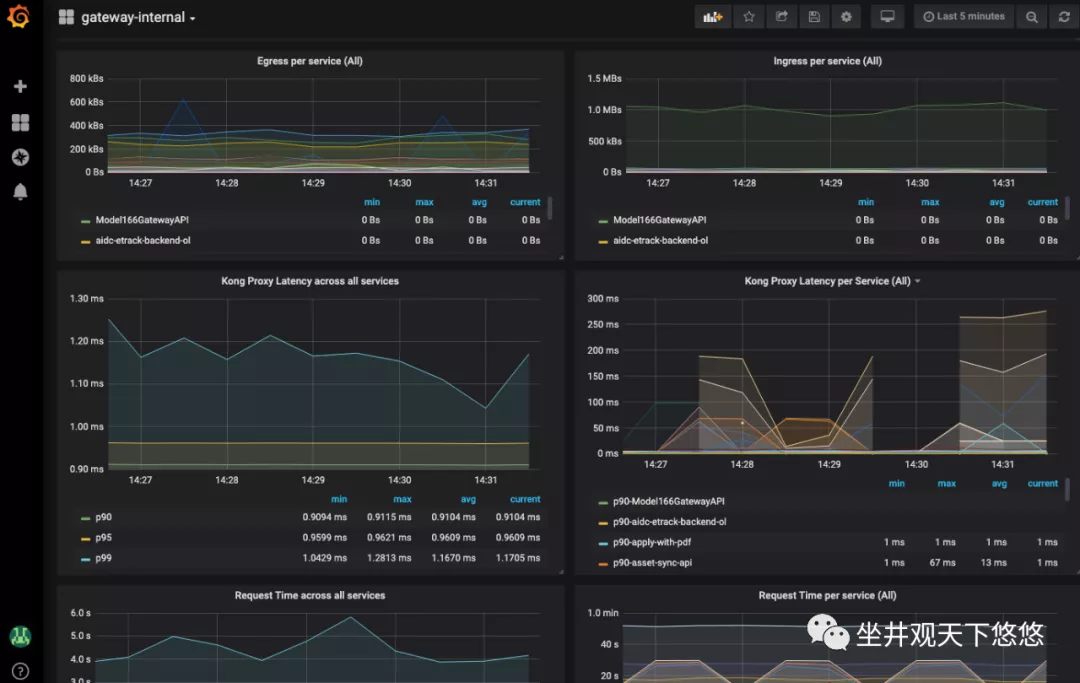Viewport: 1080px width, 683px height.
Task: Open the Create plus menu in sidebar
Action: point(20,87)
